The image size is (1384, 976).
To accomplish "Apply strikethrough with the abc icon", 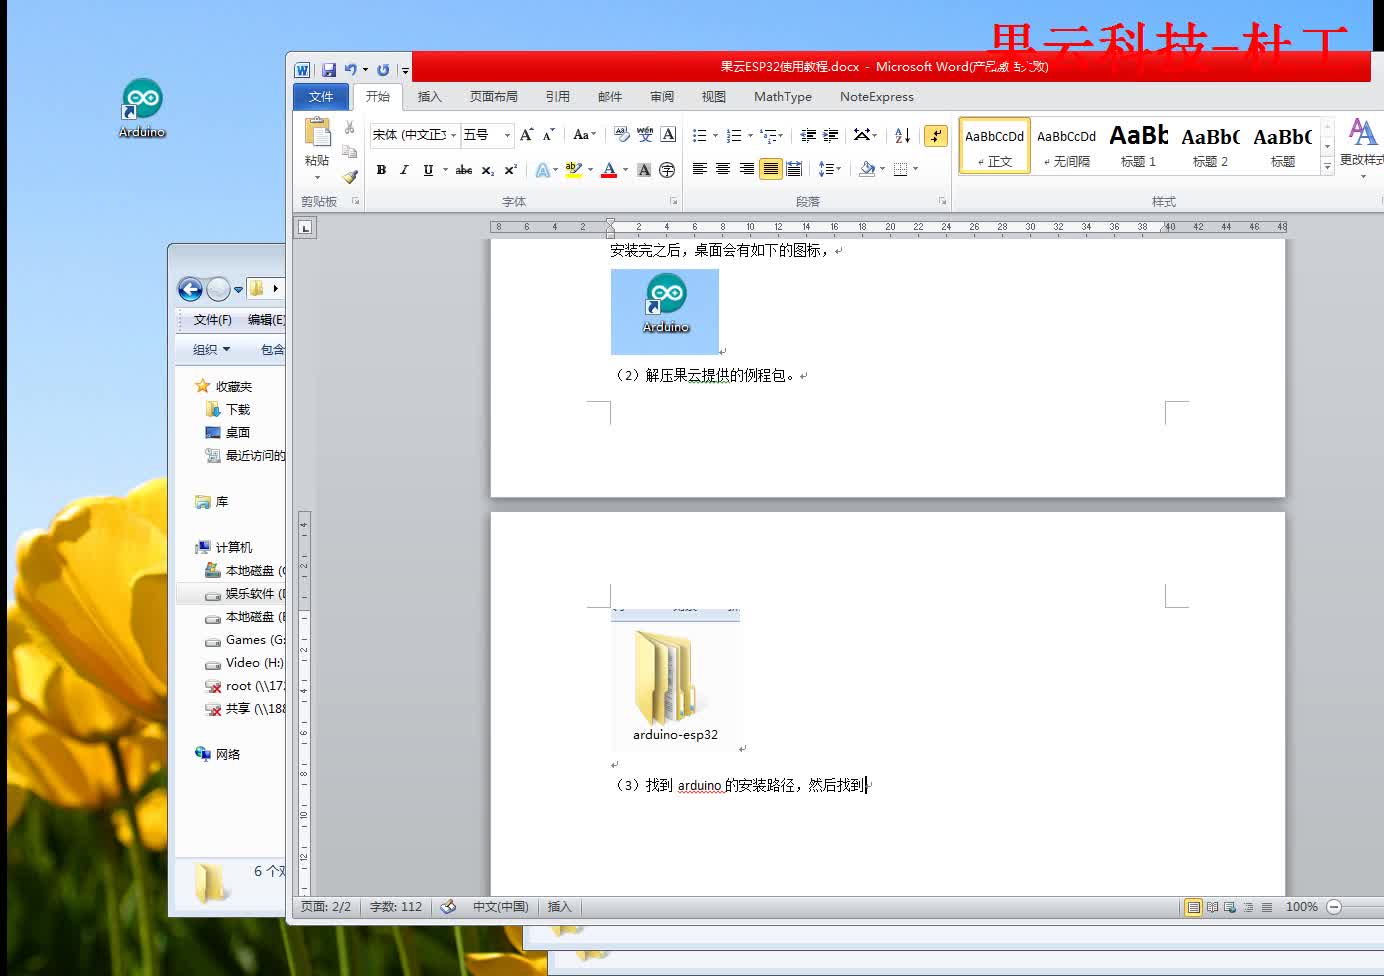I will [464, 170].
